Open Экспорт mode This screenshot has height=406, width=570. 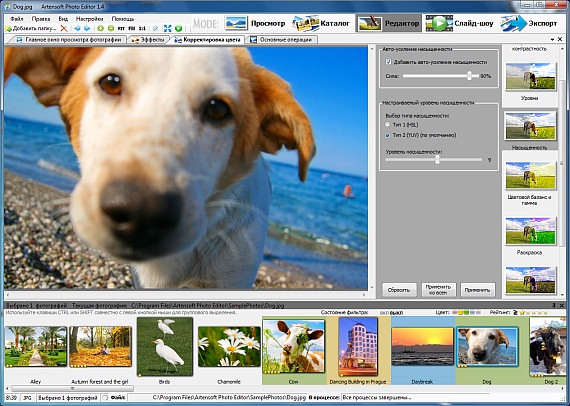coord(529,23)
